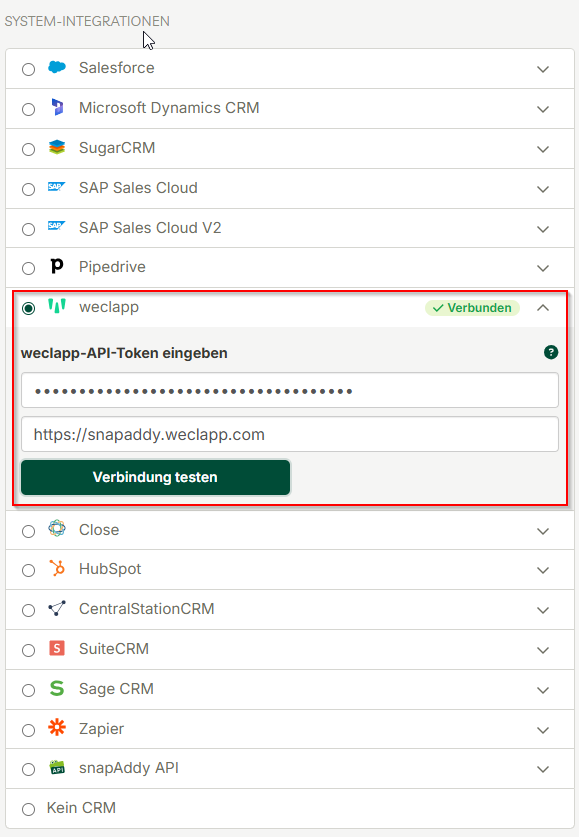Screen dimensions: 579x837
Task: Select the SAP Sales Cloud V2 radio button
Action: point(28,229)
